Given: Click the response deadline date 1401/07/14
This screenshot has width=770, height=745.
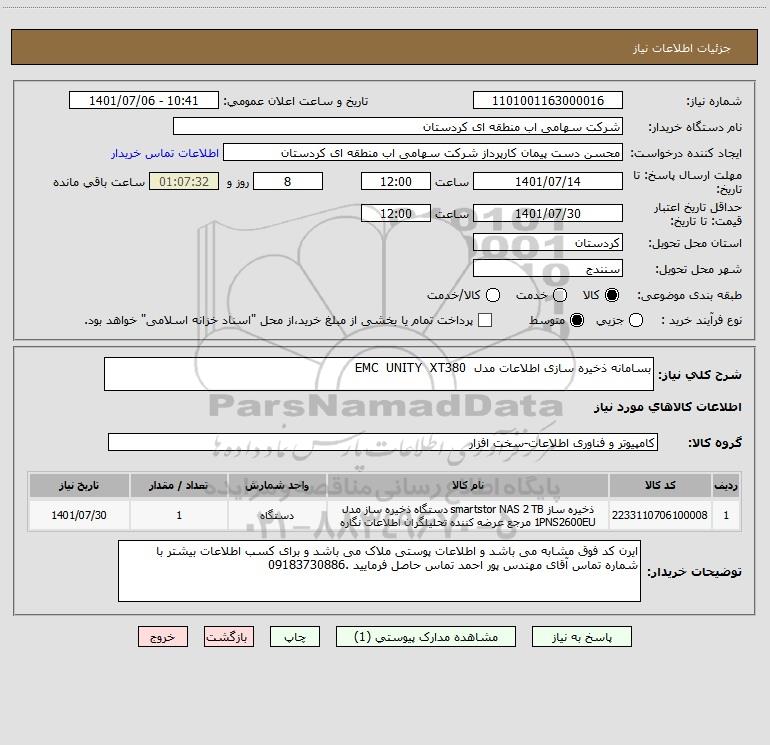Looking at the screenshot, I should [x=548, y=182].
